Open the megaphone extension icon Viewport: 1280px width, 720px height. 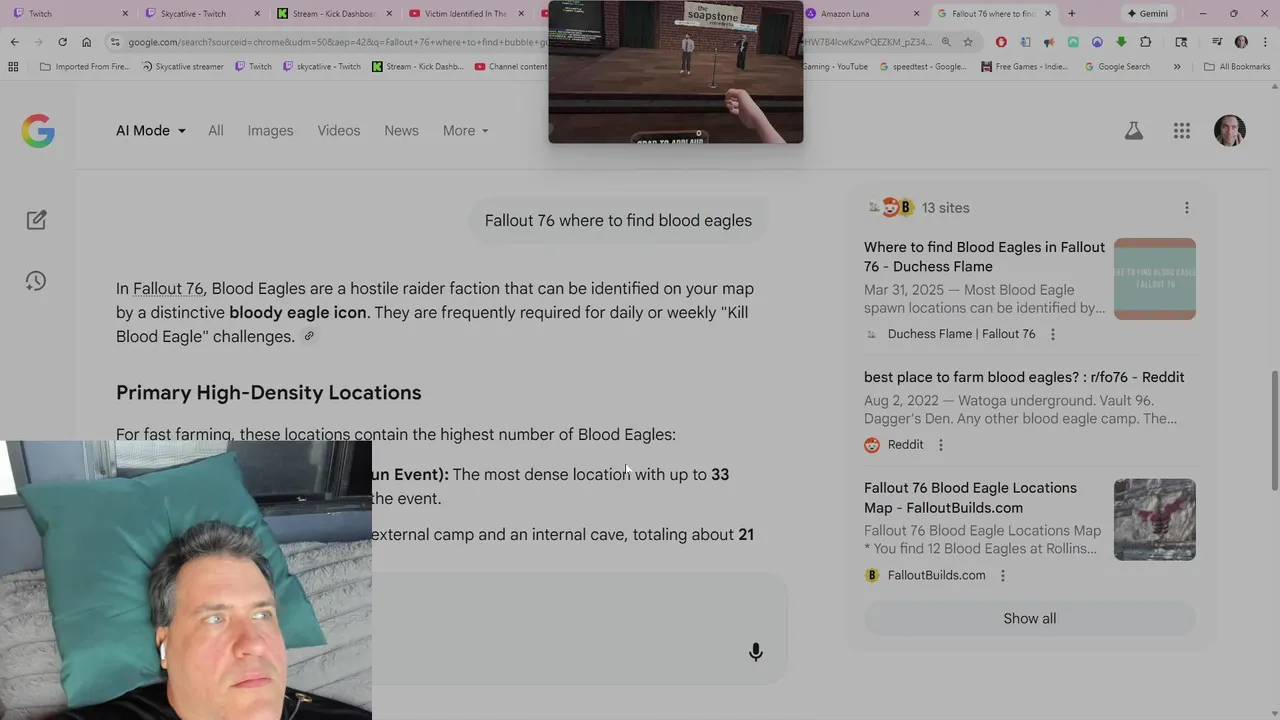(x=1049, y=42)
